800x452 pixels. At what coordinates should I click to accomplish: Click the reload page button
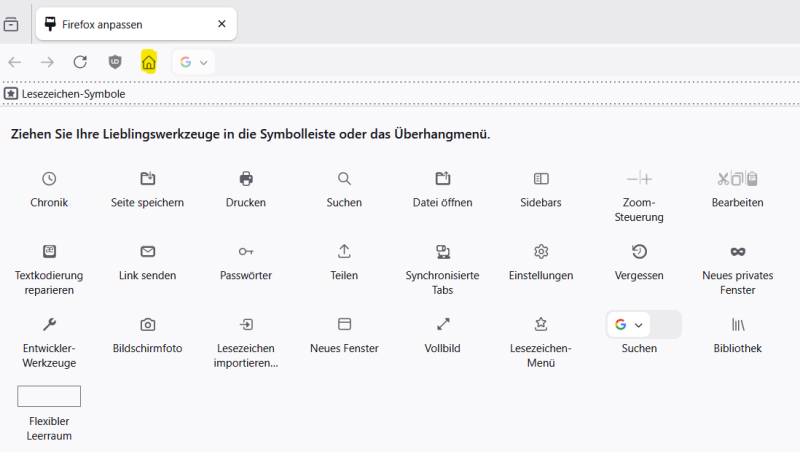(80, 62)
